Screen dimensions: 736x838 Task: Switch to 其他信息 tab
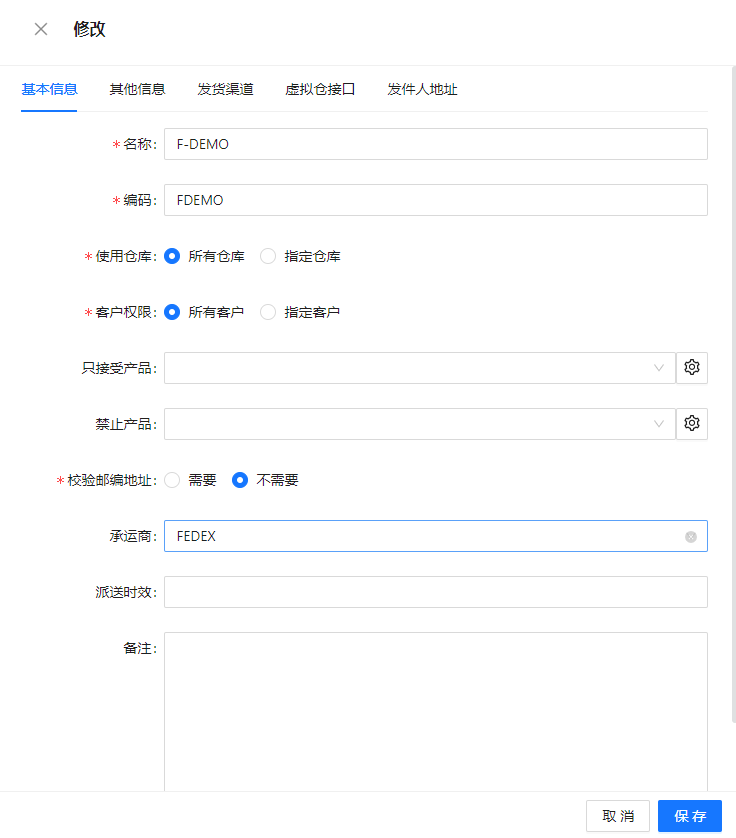tap(137, 89)
